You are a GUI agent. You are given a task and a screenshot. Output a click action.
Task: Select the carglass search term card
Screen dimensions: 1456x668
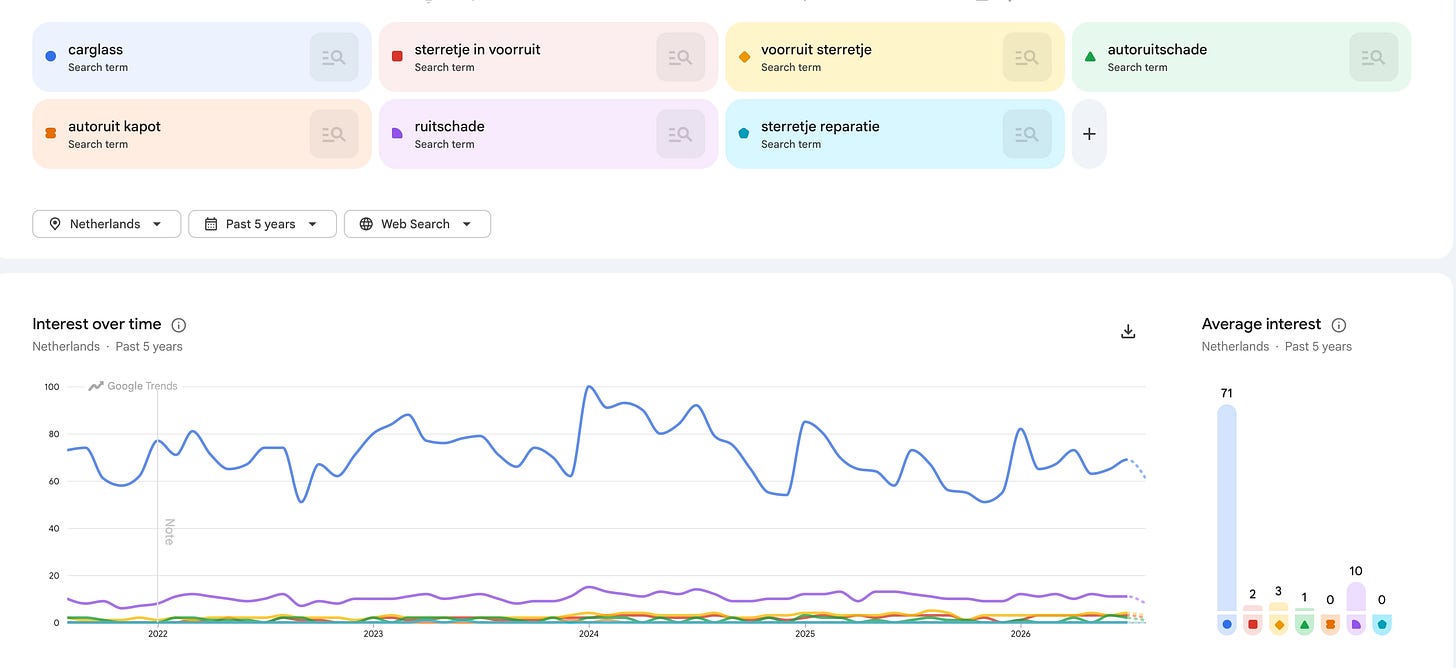(202, 57)
